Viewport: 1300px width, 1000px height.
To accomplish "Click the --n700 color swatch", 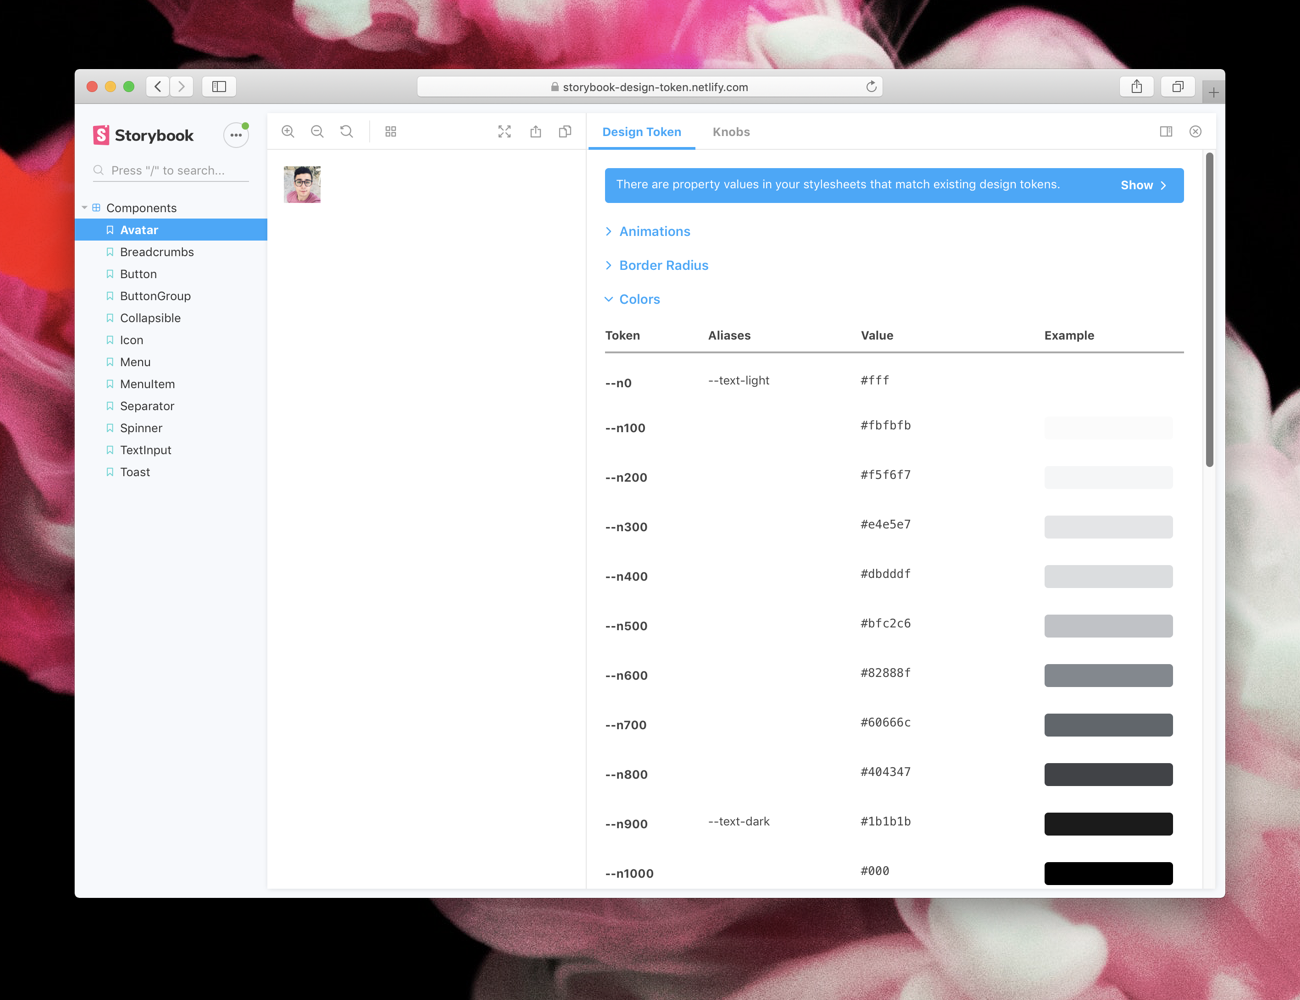I will click(x=1108, y=725).
